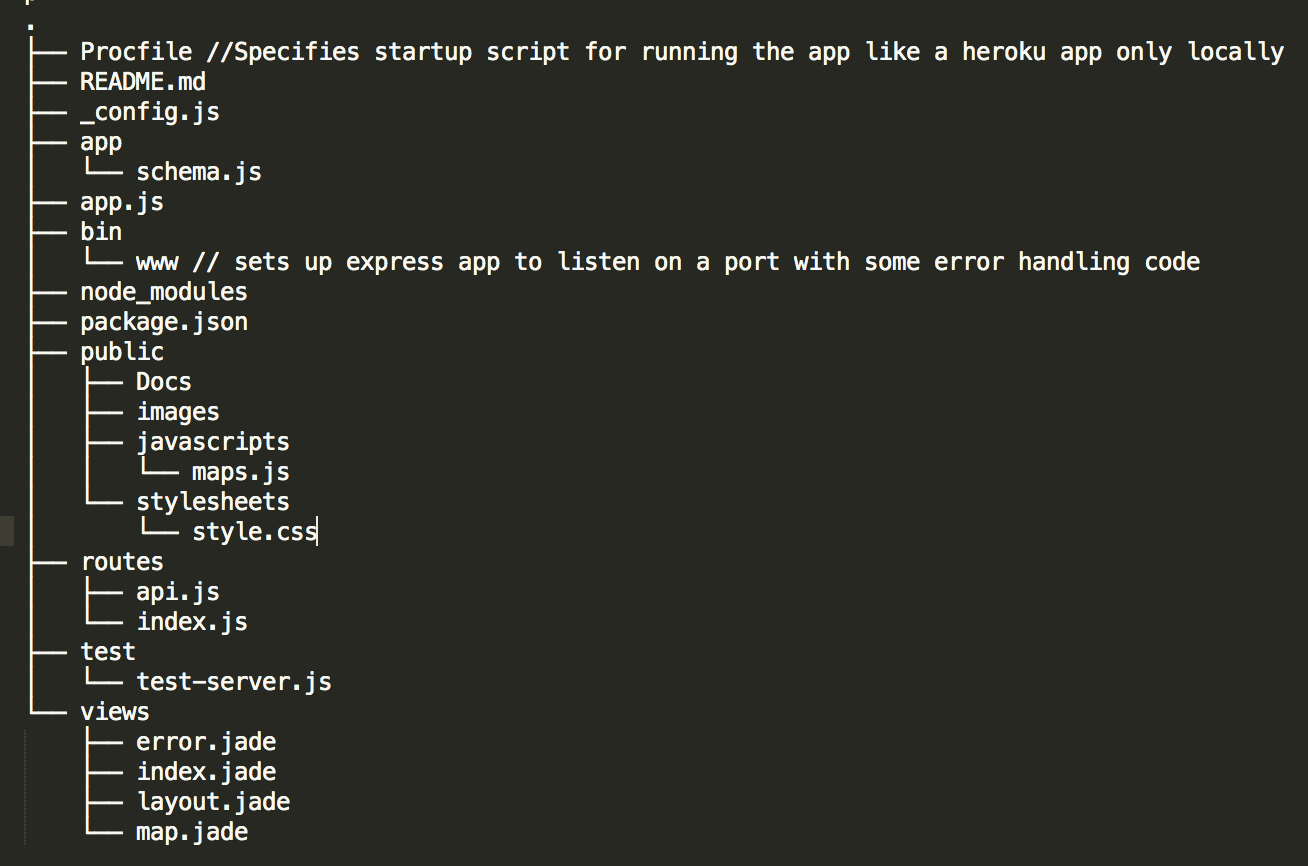1308x866 pixels.
Task: Place cursor at end of style.css
Action: point(317,532)
